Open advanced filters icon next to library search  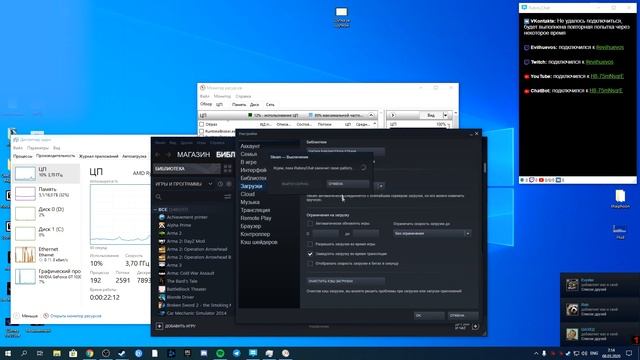click(227, 197)
